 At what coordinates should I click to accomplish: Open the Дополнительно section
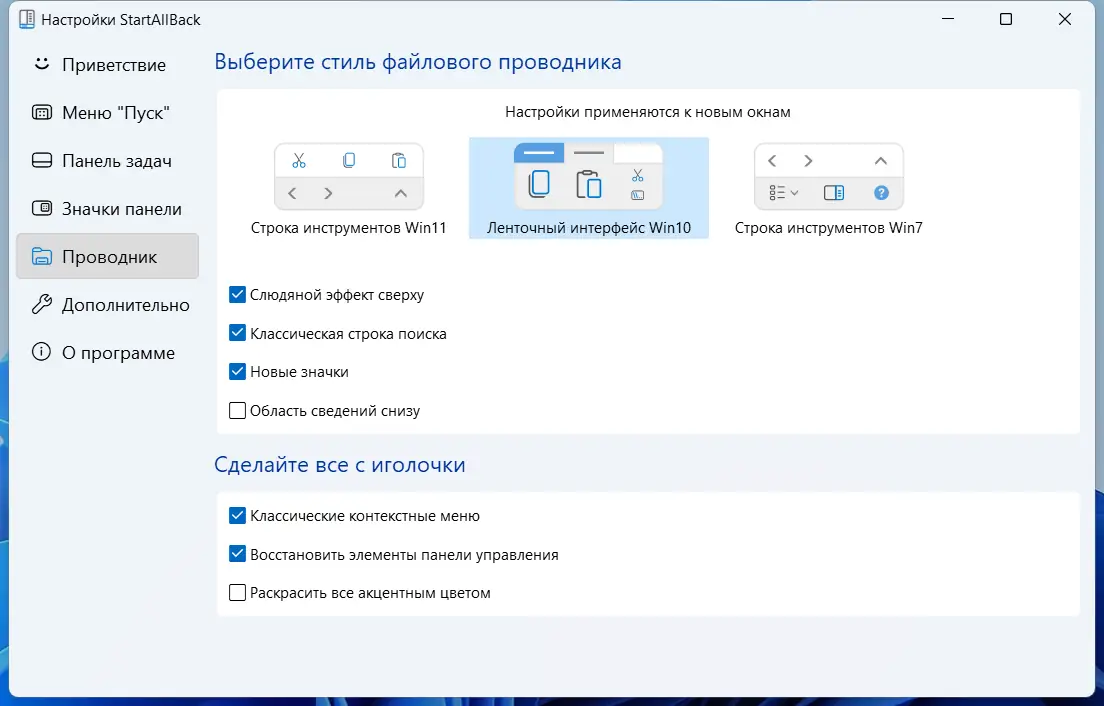point(107,304)
